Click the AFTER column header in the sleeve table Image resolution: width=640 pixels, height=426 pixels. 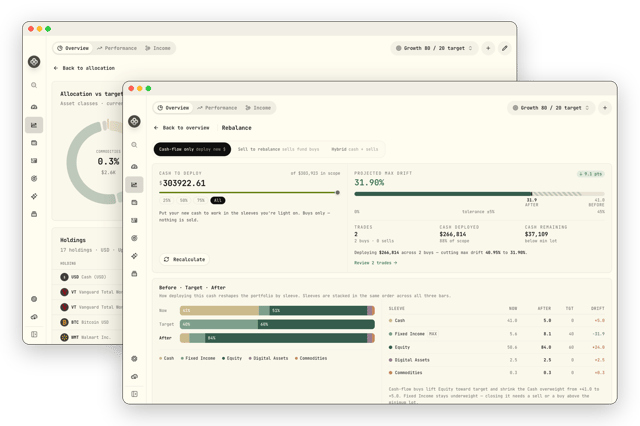[544, 308]
